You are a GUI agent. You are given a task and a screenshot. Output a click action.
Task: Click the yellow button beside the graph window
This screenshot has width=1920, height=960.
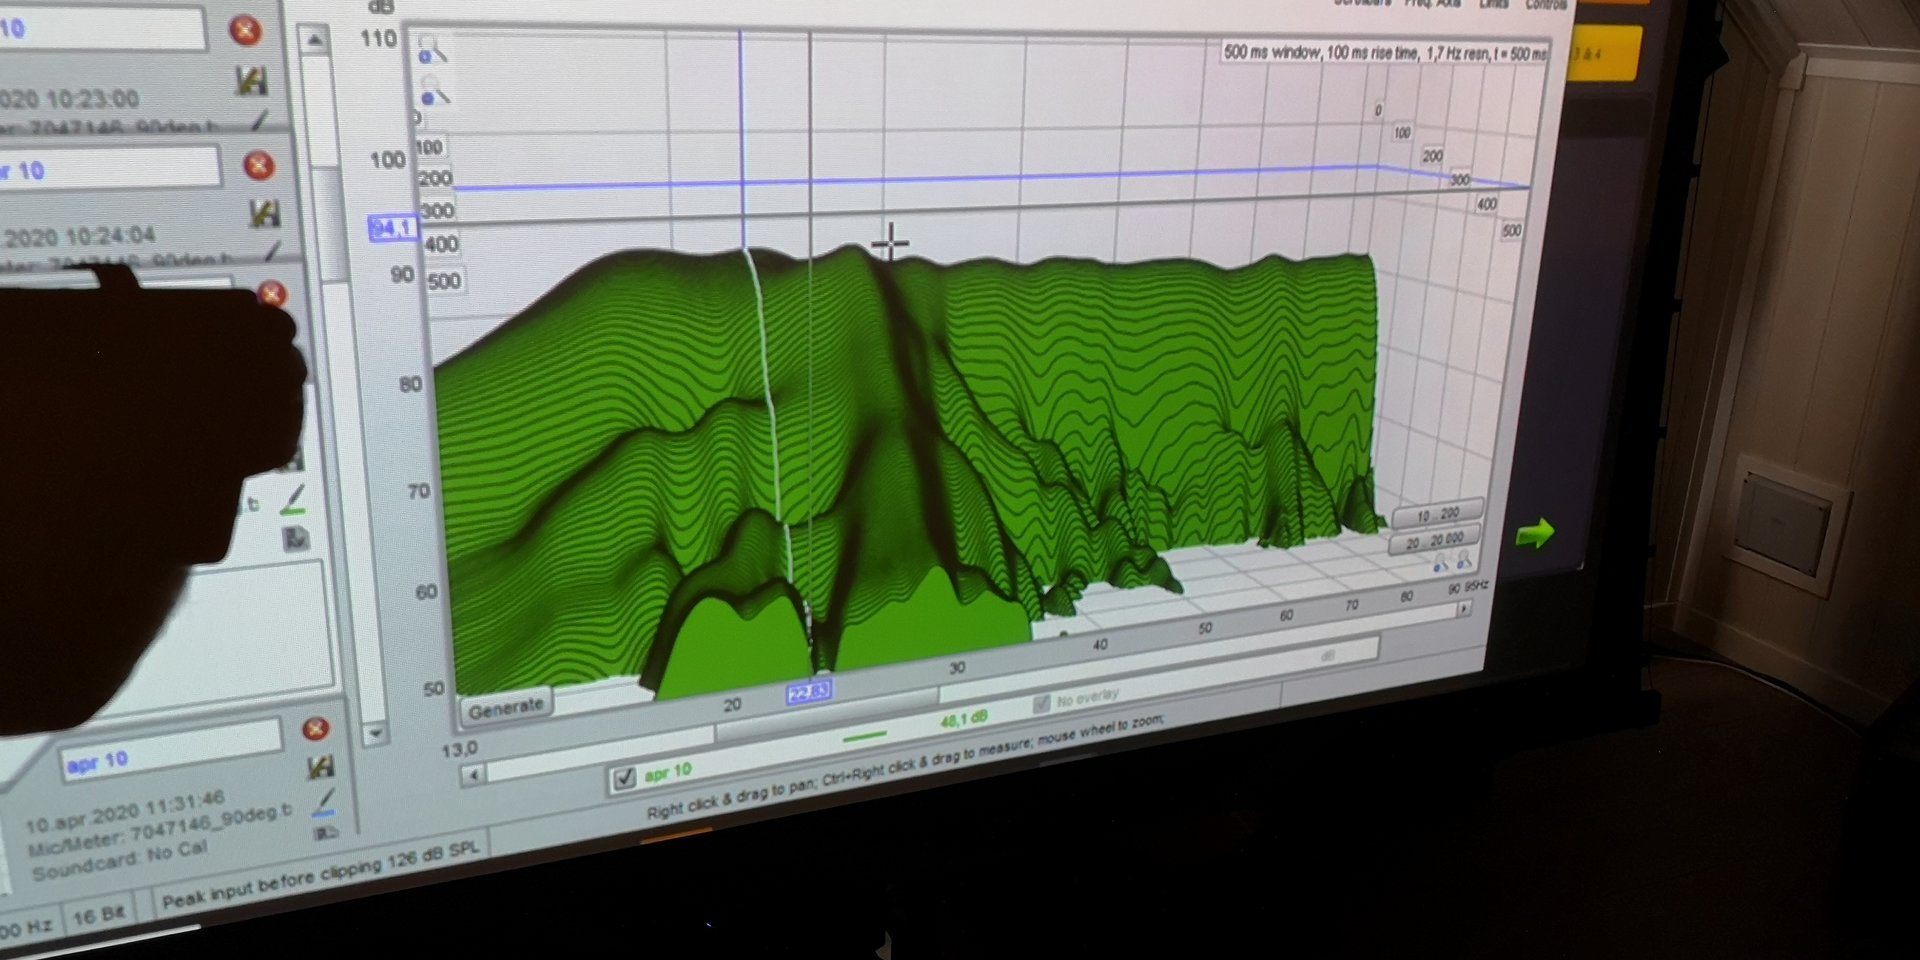click(1606, 53)
